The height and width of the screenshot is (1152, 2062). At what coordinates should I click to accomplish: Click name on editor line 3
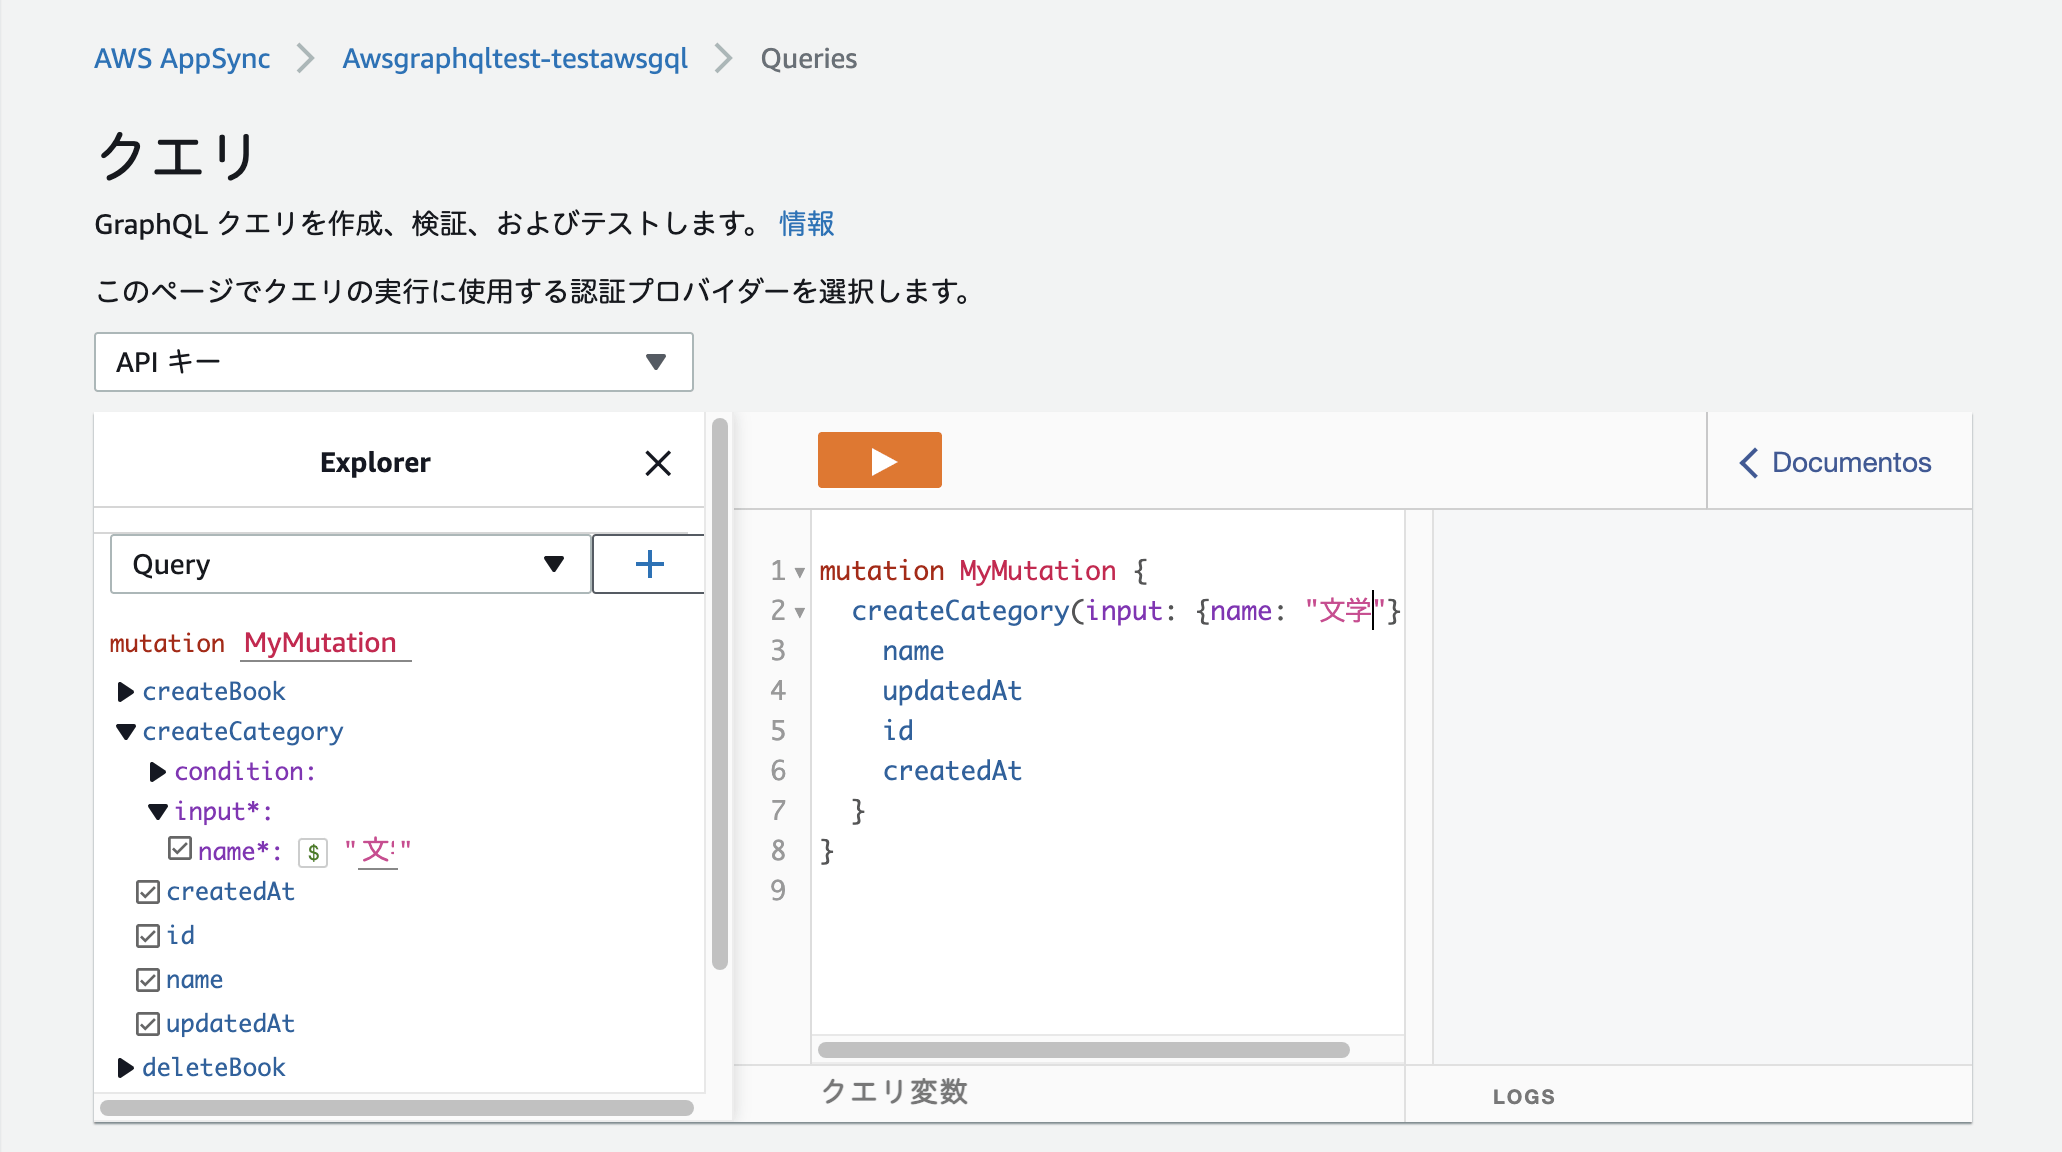[913, 651]
